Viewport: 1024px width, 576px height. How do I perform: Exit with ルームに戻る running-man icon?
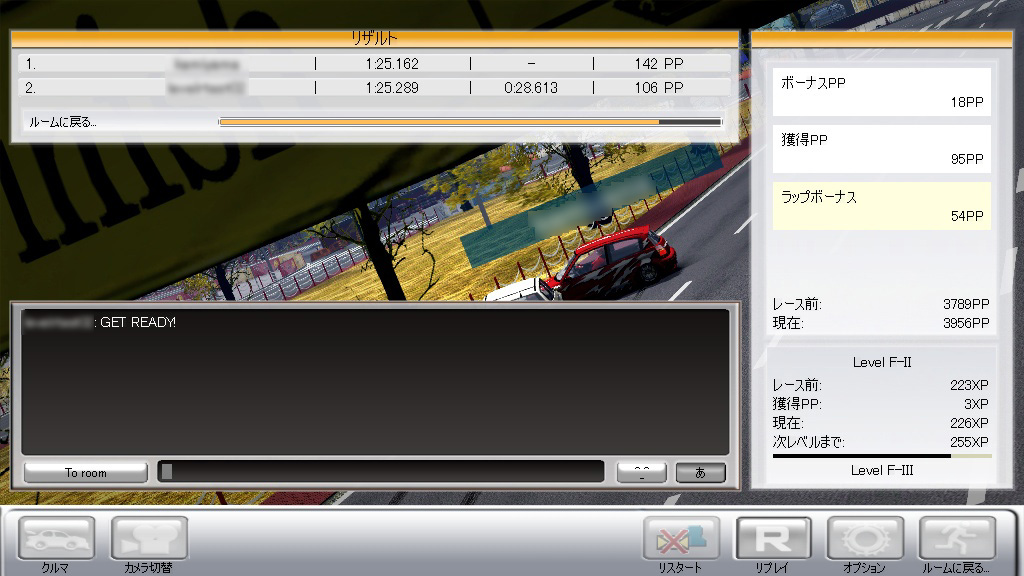957,538
